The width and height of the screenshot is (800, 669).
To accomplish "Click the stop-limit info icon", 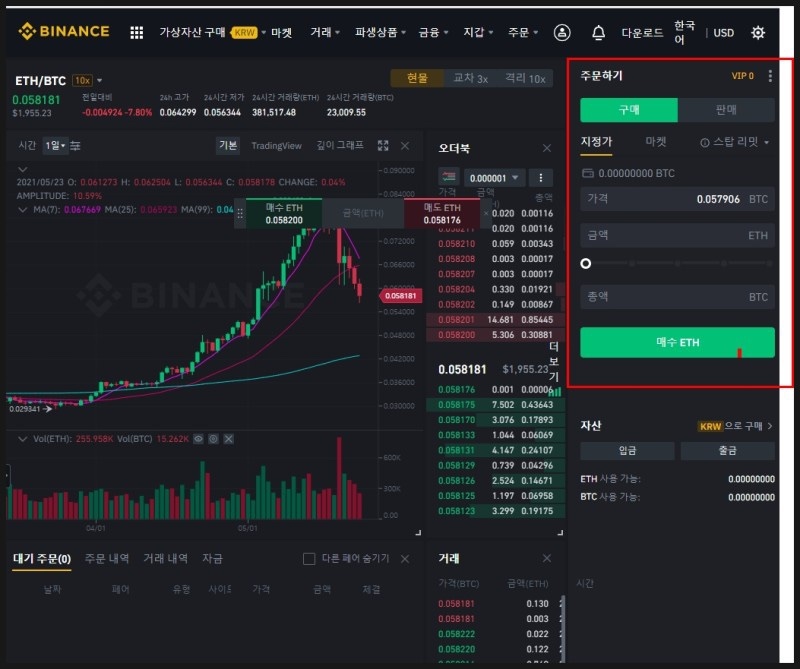I will pyautogui.click(x=704, y=143).
